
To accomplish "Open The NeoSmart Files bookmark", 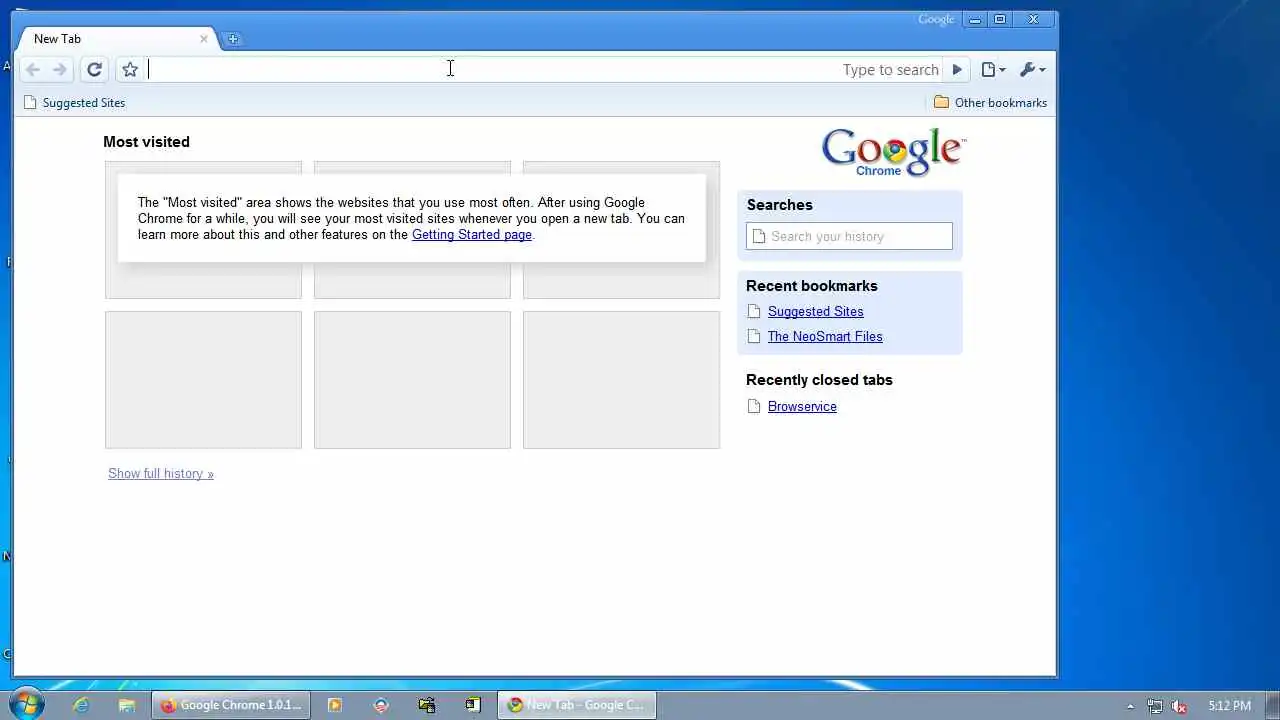I will click(825, 337).
